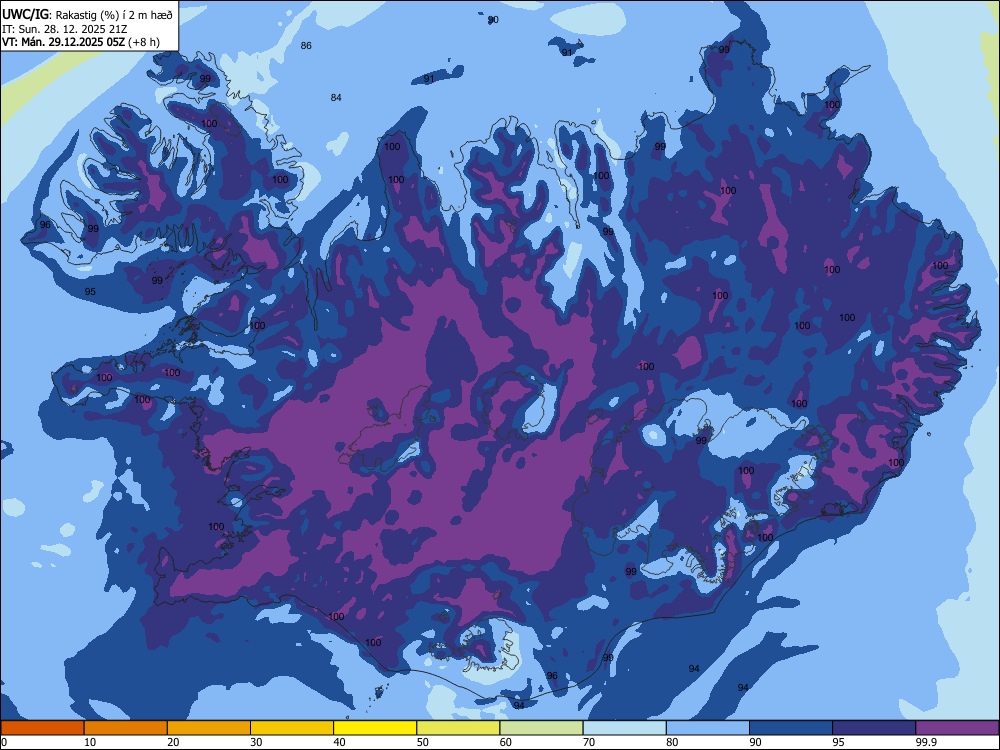Click the 60–70% pale green legend swatch
Image resolution: width=1000 pixels, height=750 pixels.
click(541, 728)
